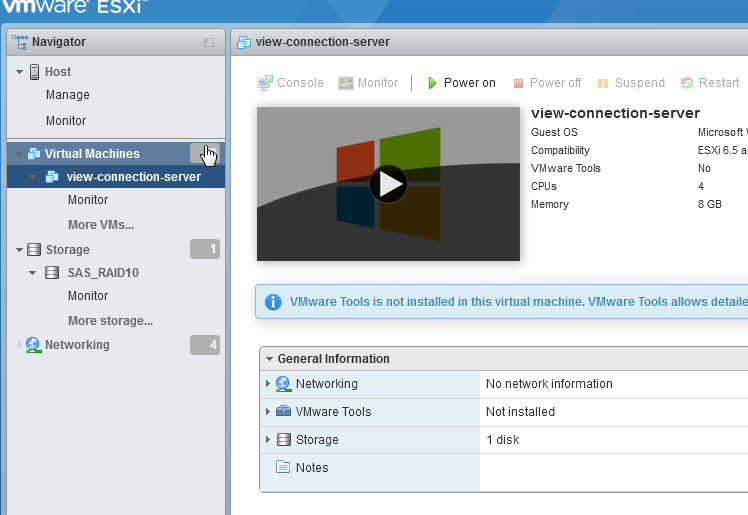Click the Storage count badge showing 1
The height and width of the screenshot is (515, 748).
(205, 249)
